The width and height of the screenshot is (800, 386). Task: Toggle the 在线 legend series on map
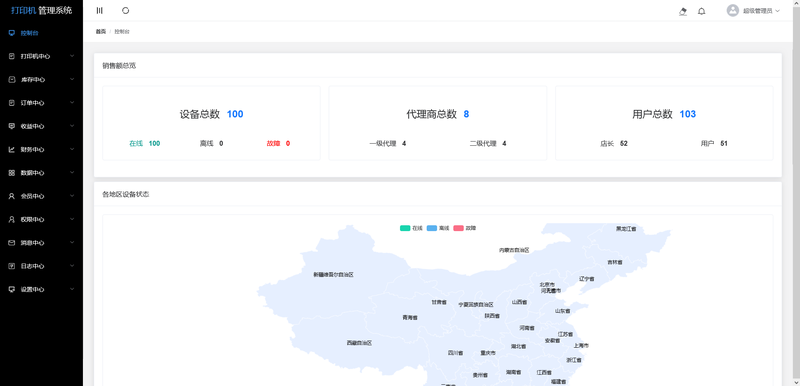click(x=411, y=228)
